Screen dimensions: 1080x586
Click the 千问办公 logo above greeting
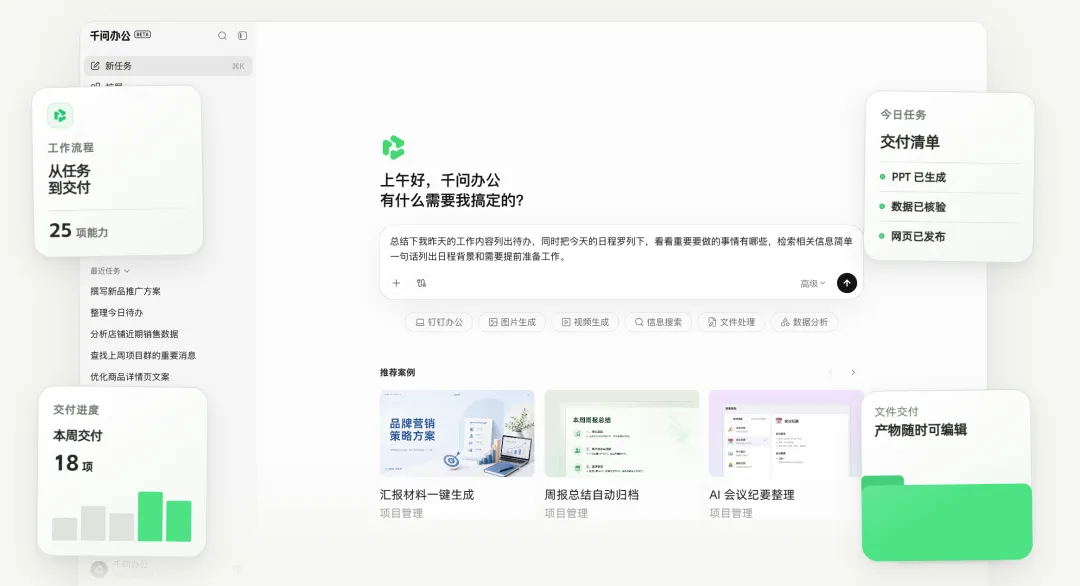(x=393, y=147)
